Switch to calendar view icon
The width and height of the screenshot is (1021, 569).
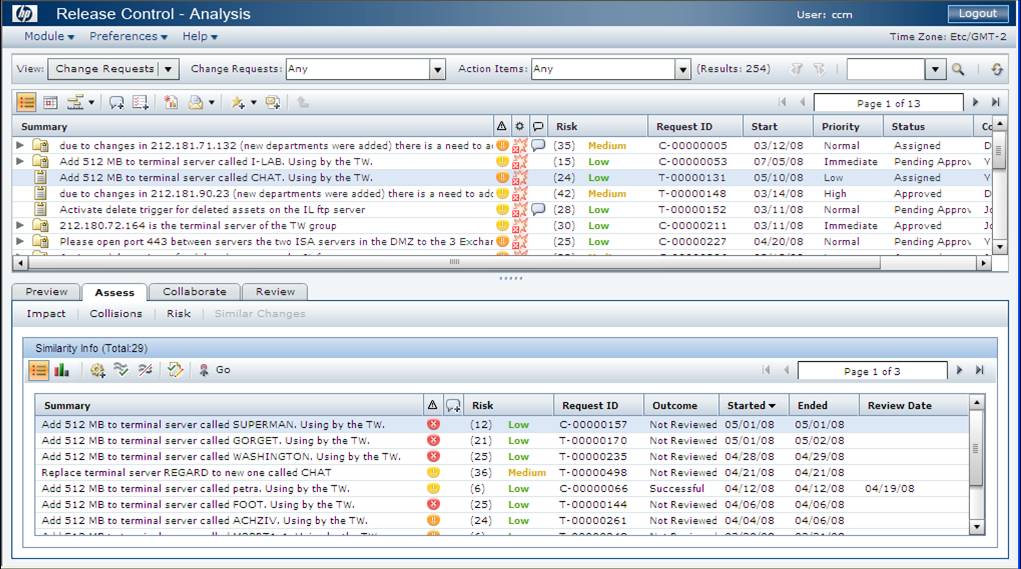(x=50, y=103)
